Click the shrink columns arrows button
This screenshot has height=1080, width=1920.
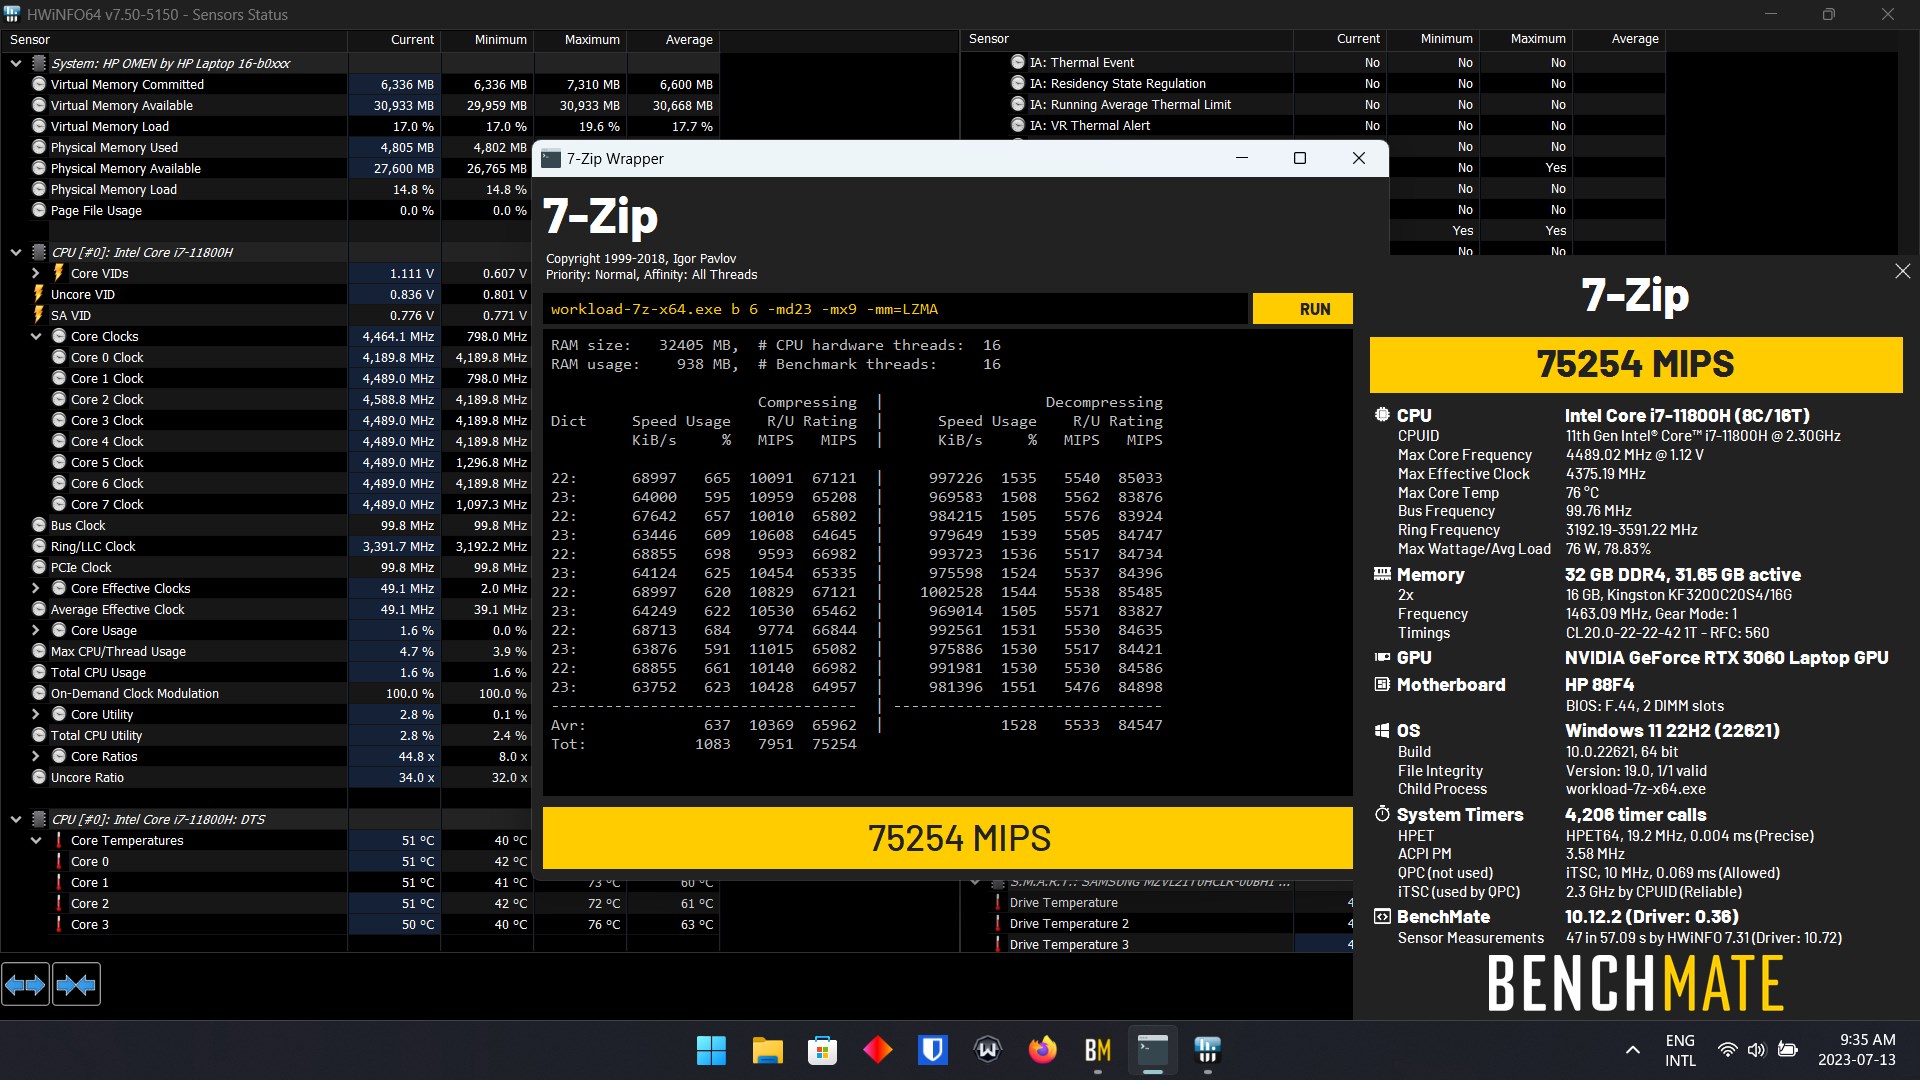pyautogui.click(x=76, y=985)
